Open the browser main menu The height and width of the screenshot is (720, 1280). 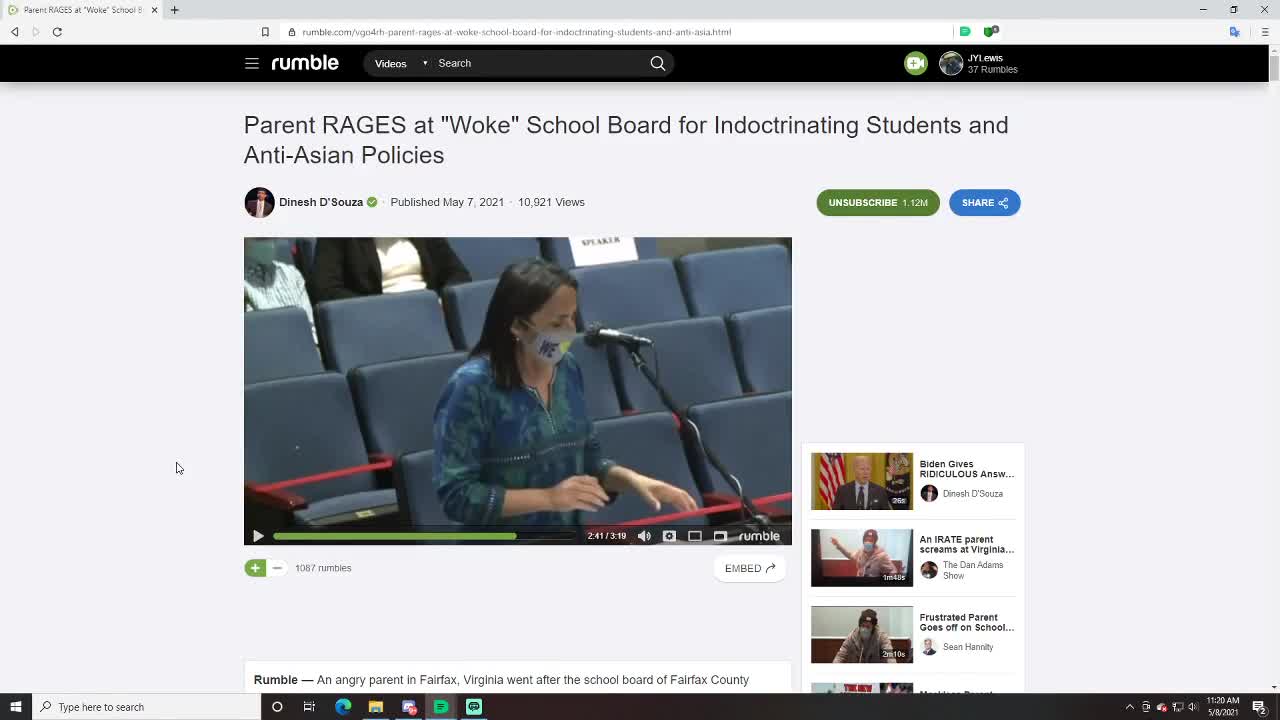click(1264, 32)
